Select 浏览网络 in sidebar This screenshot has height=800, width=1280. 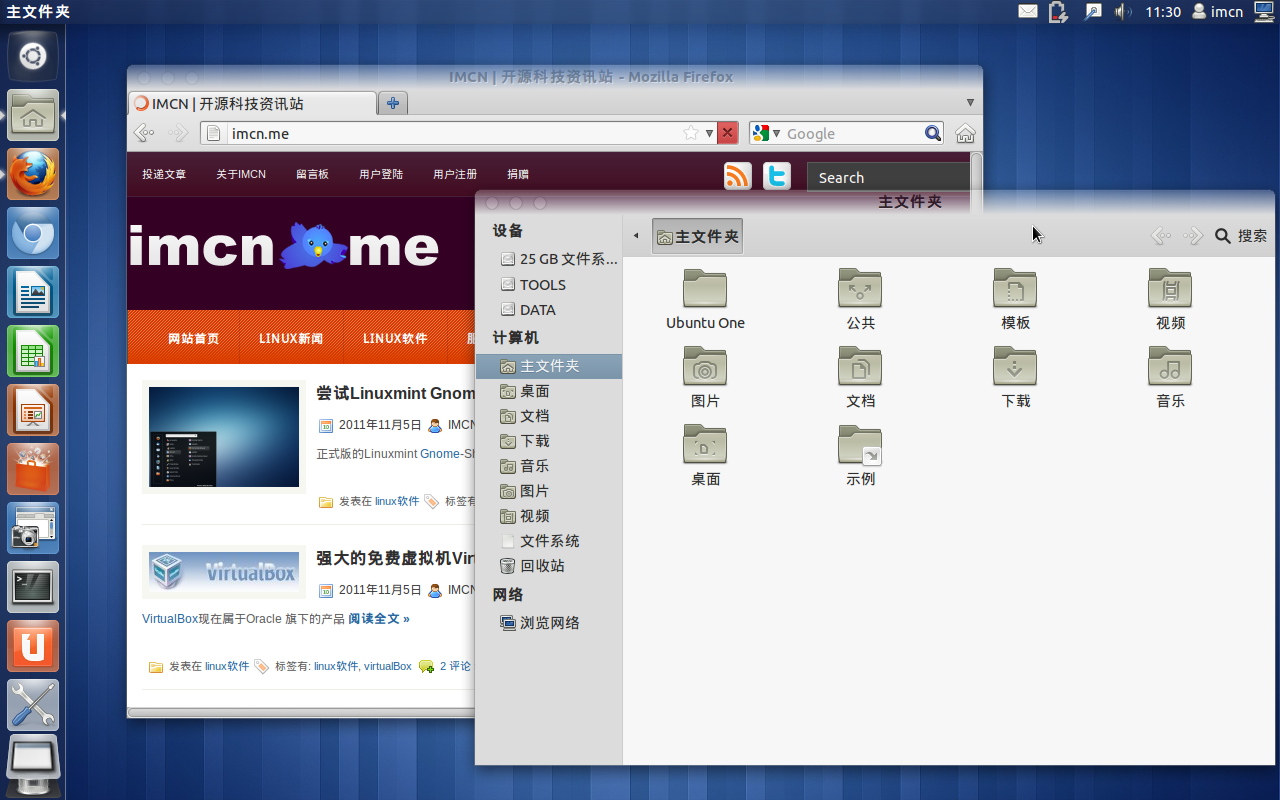point(548,623)
